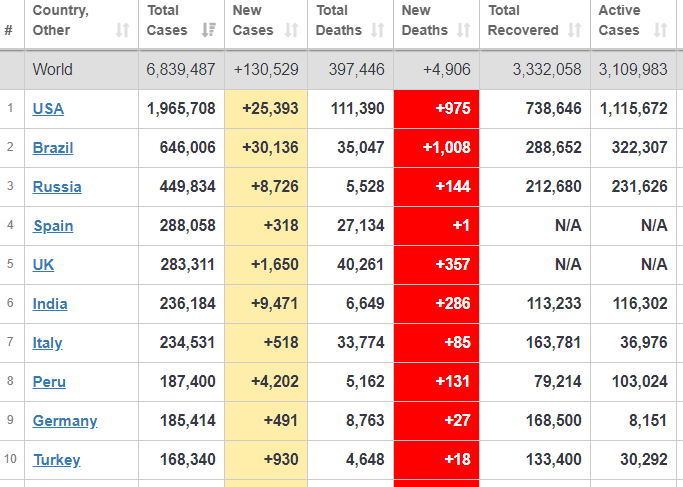This screenshot has height=487, width=683.
Task: Select UK new cases +1,650
Action: click(275, 264)
